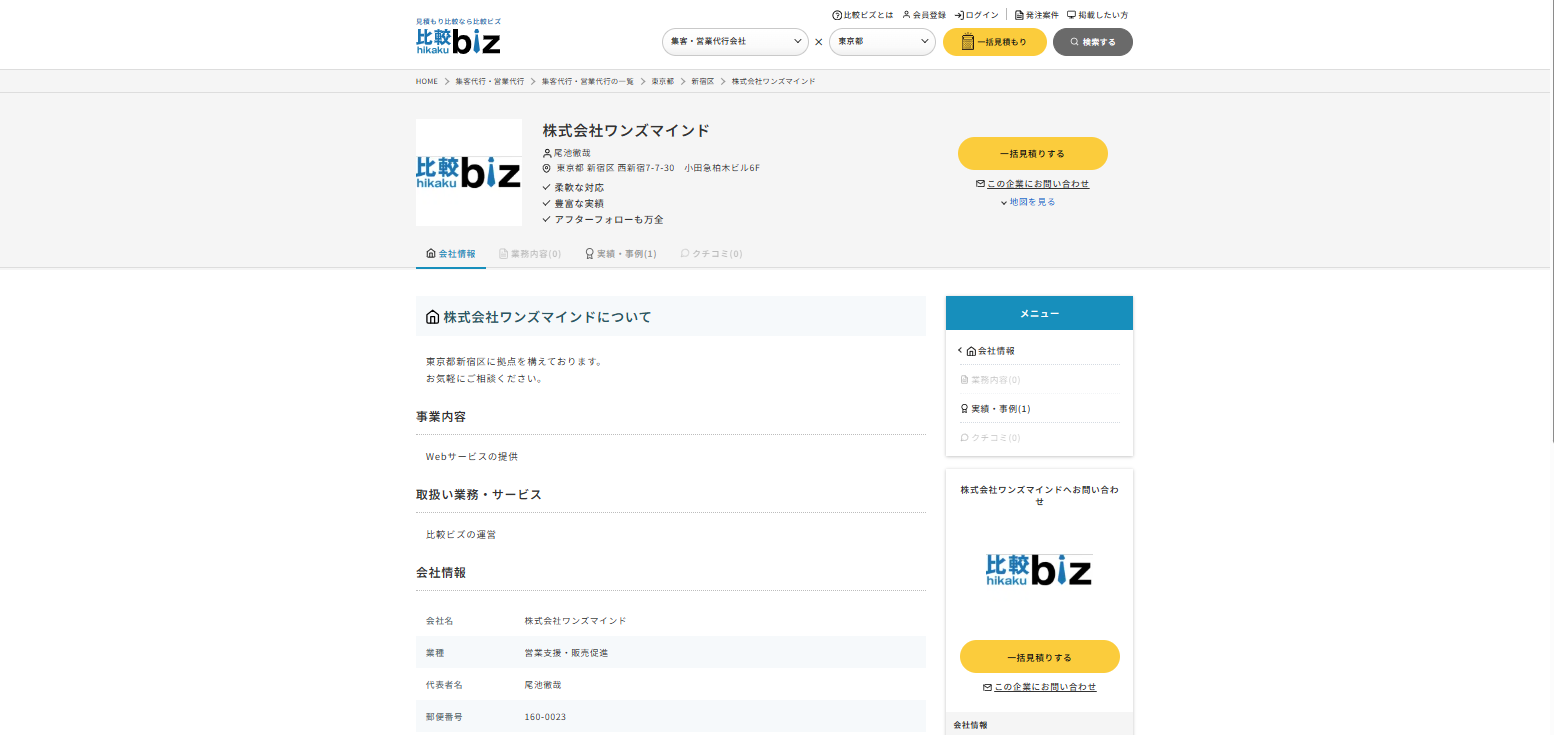Open 集客代行・営業代行 breadcrumb
The height and width of the screenshot is (735, 1554).
[490, 81]
